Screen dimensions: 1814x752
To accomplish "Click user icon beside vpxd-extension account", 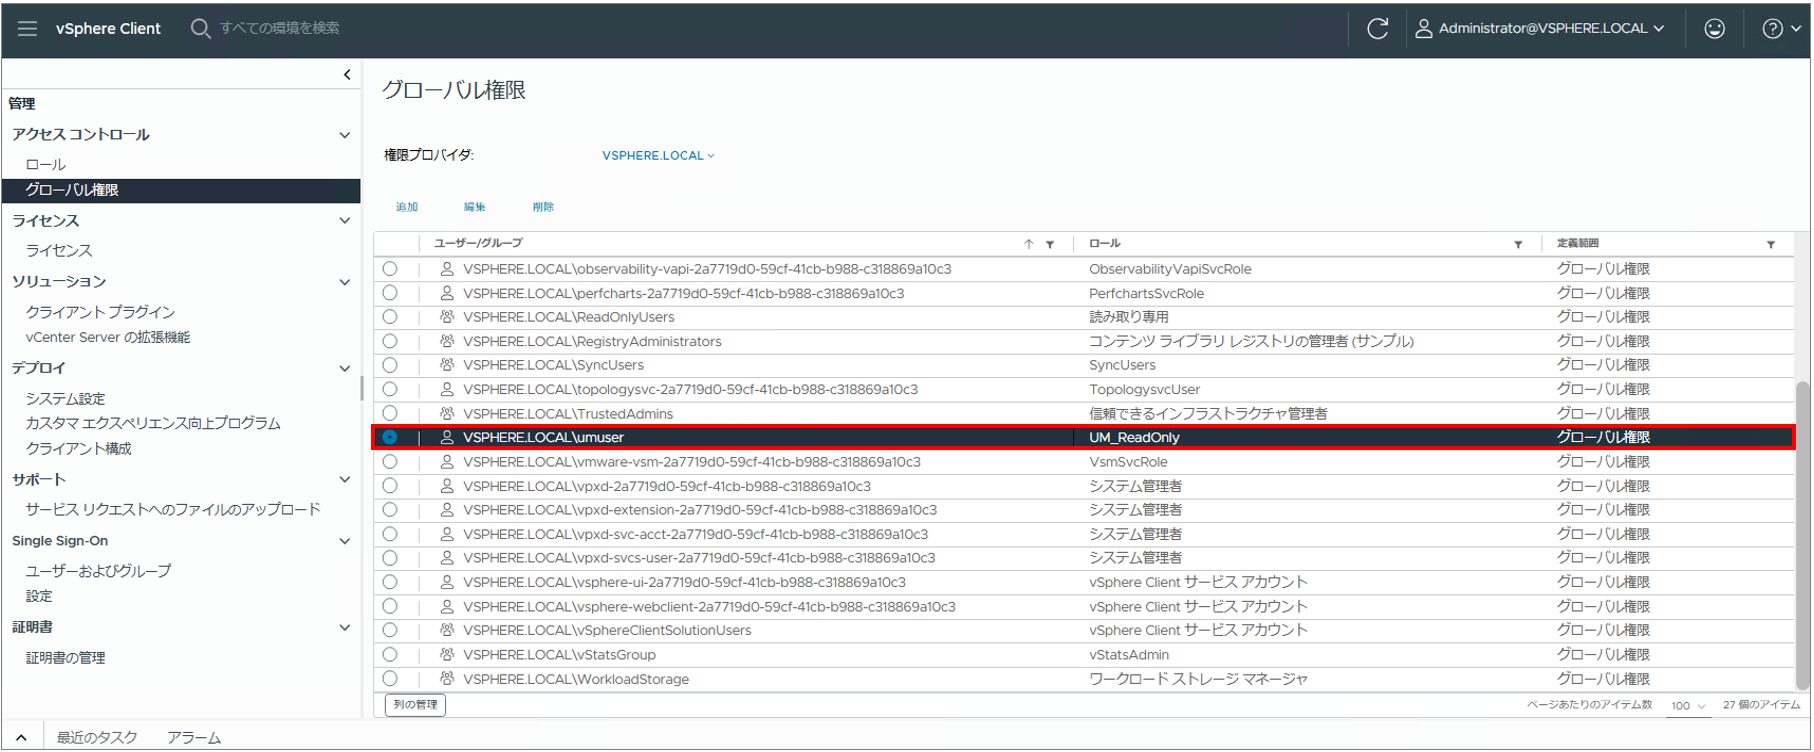I will [447, 510].
